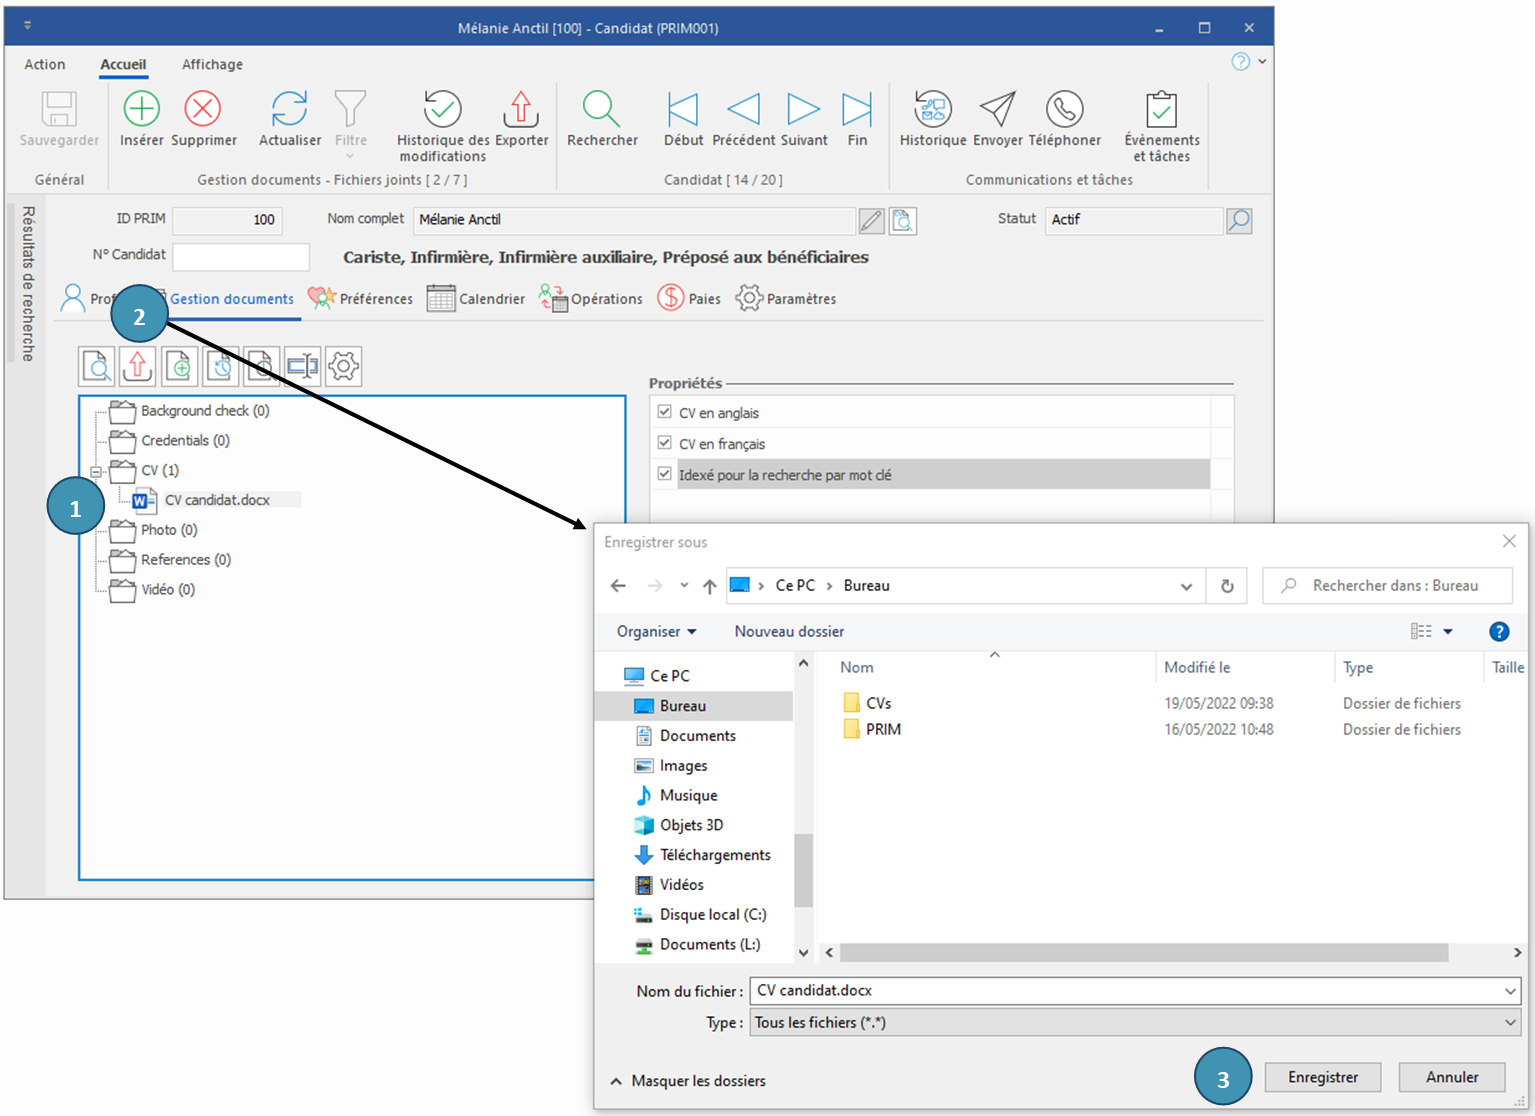Open the Préférences tab
Image resolution: width=1535 pixels, height=1116 pixels.
tap(361, 298)
